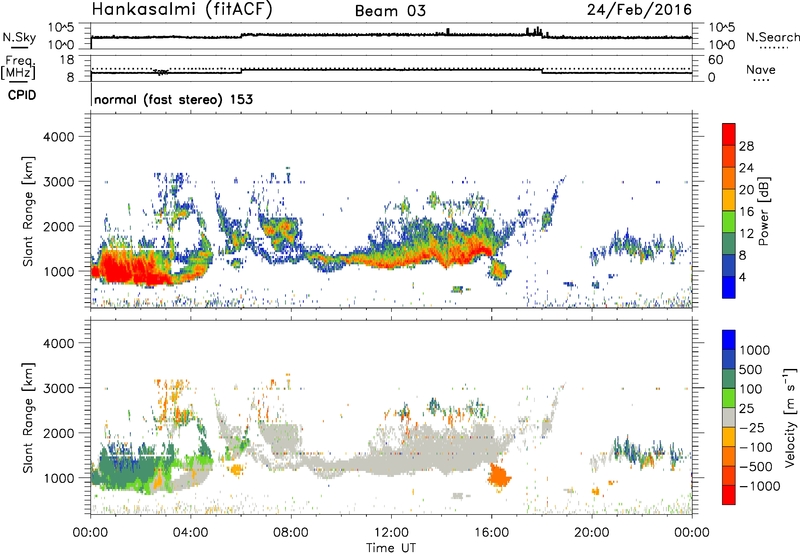Screen dimensions: 800x554
Task: Click the Nave legend label
Action: click(761, 70)
